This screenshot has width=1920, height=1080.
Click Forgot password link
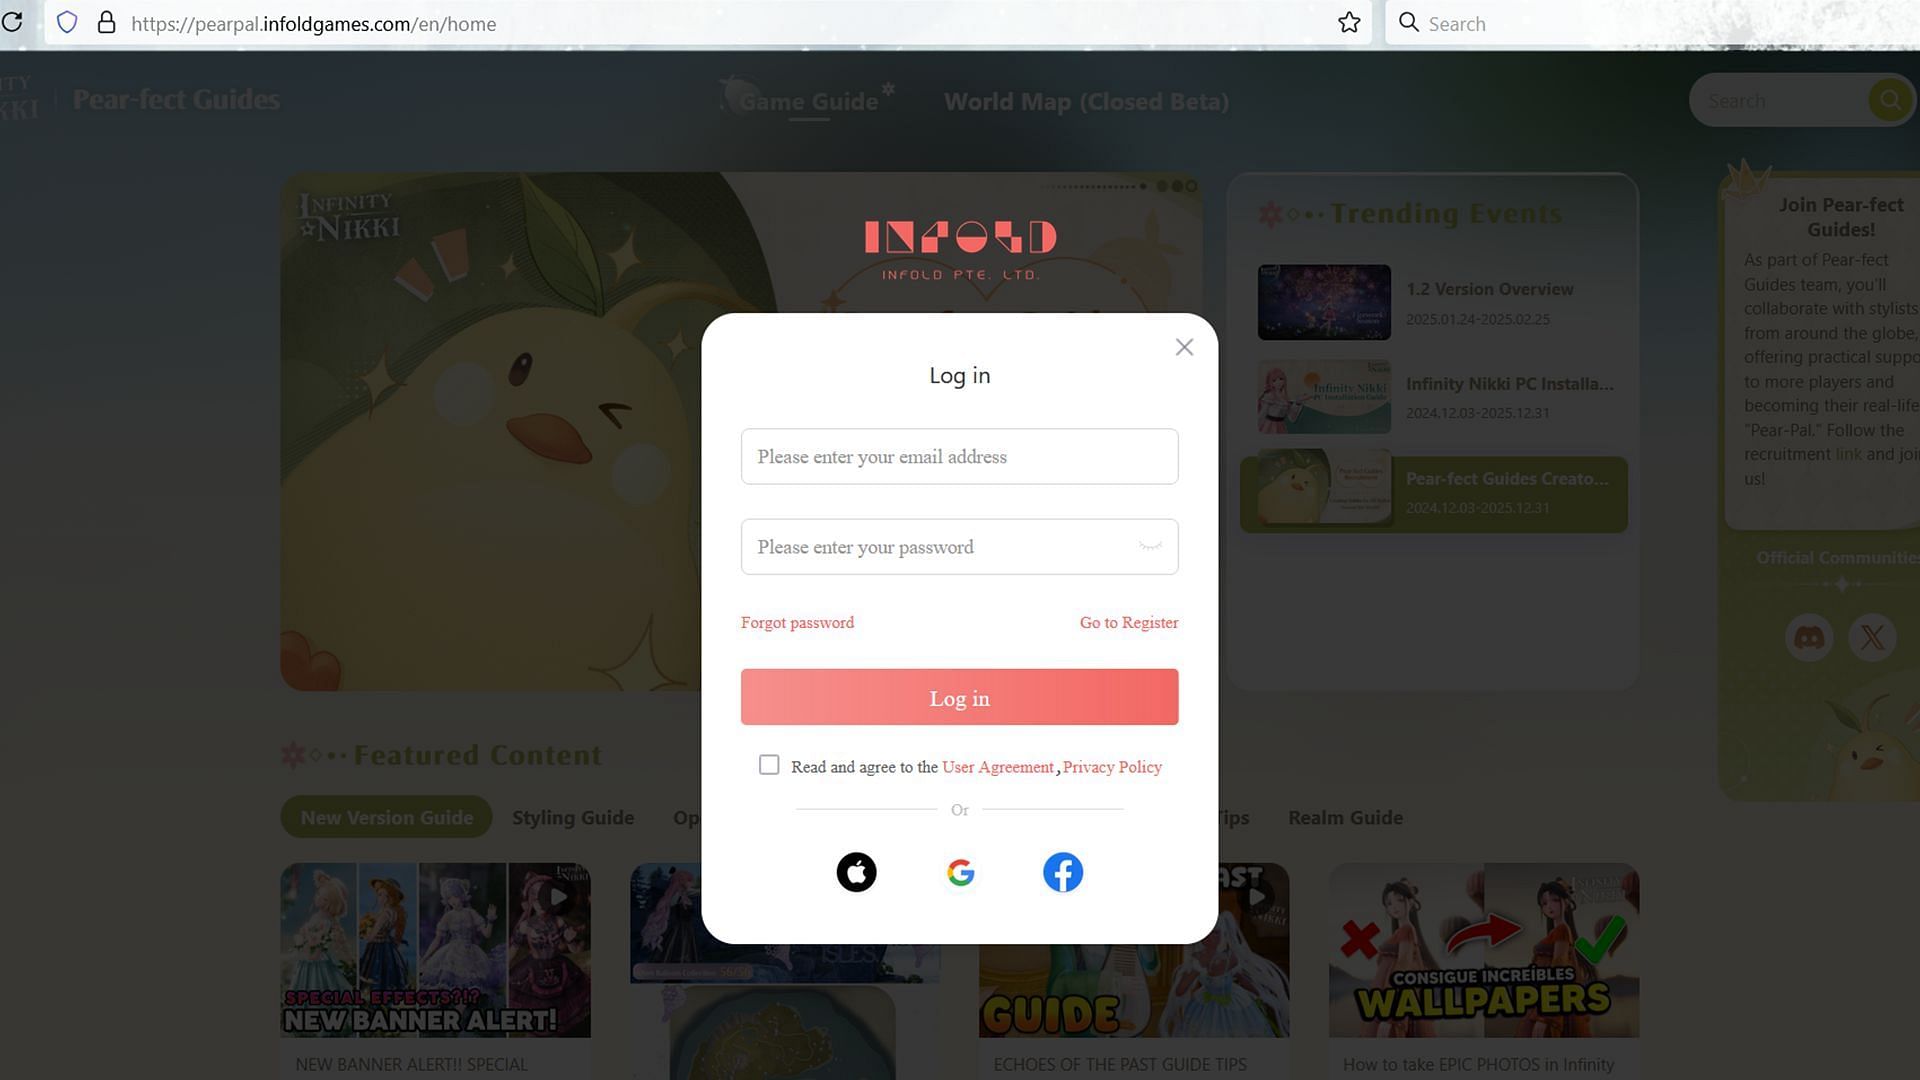[796, 621]
